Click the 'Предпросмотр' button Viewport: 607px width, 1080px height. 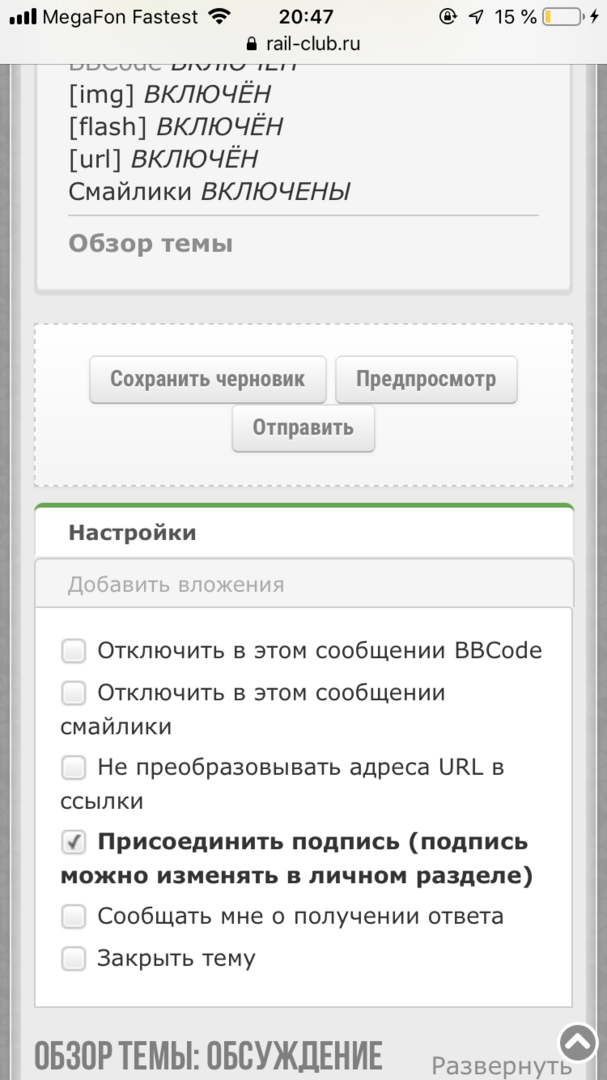point(426,380)
